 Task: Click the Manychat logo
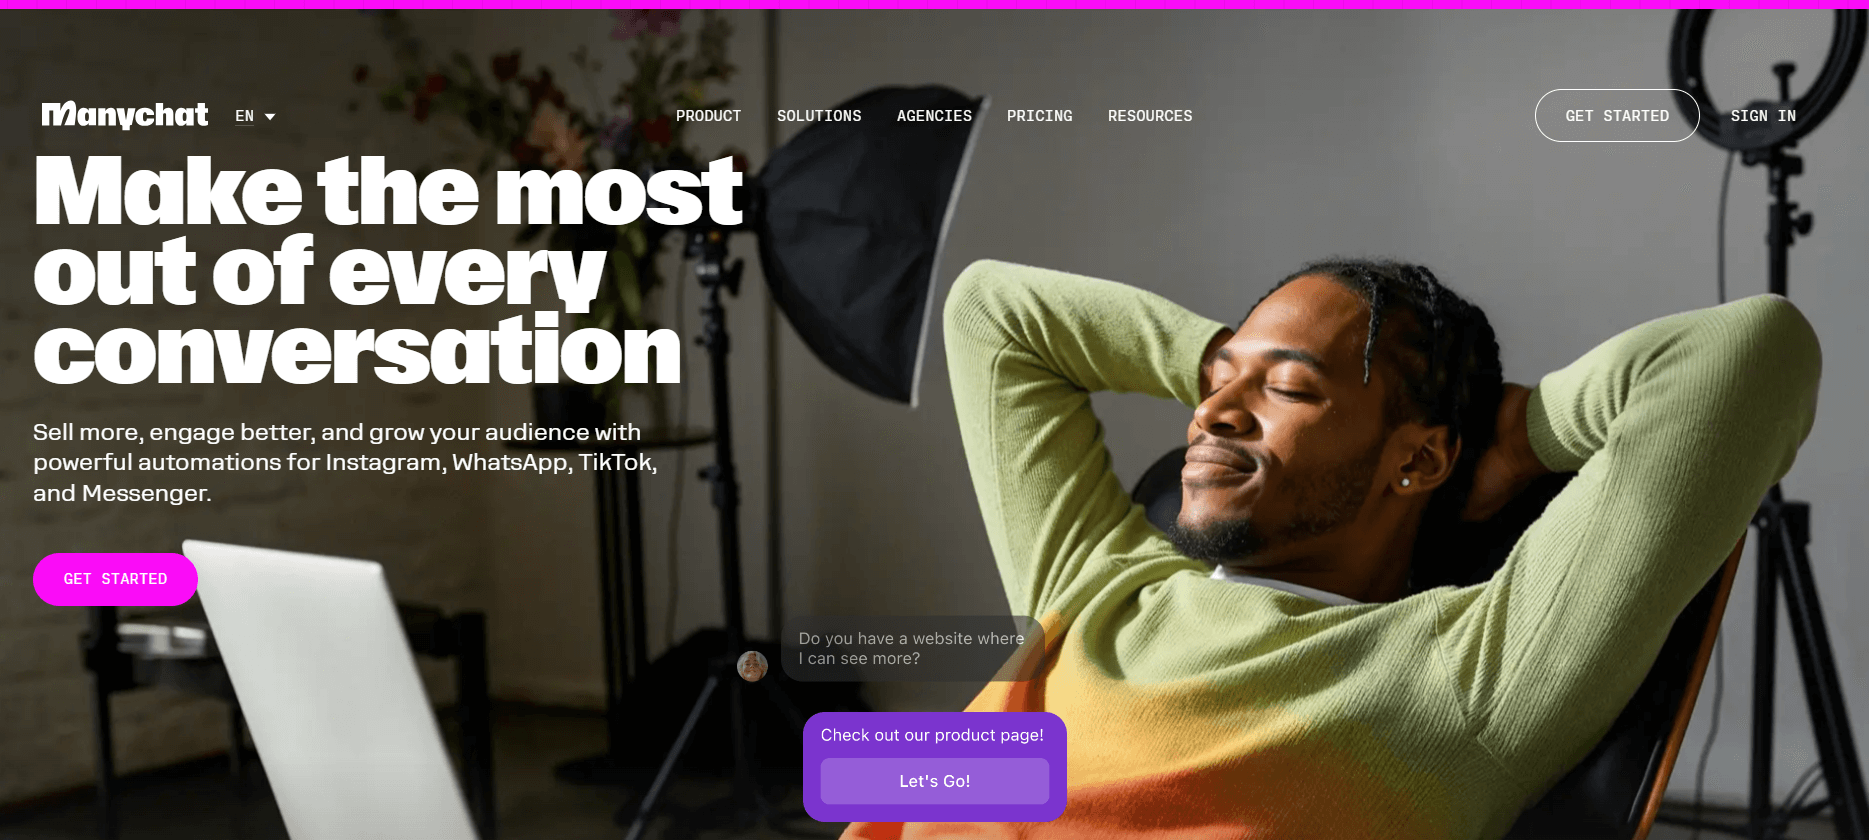pyautogui.click(x=125, y=115)
